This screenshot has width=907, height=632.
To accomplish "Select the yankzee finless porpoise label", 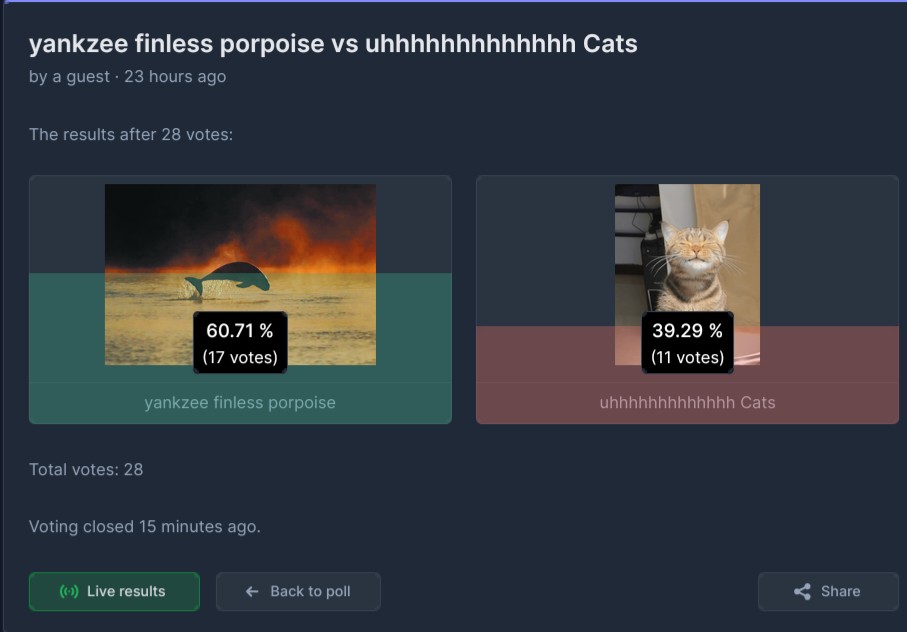I will pyautogui.click(x=240, y=402).
